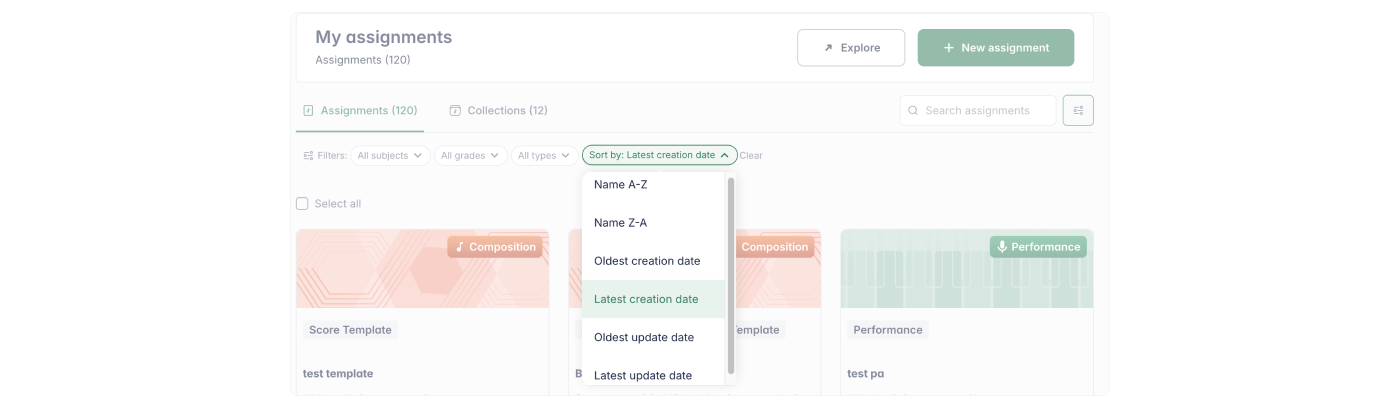Click the Performance badge with microphone icon
Viewport: 1400px width, 406px height.
point(1038,247)
